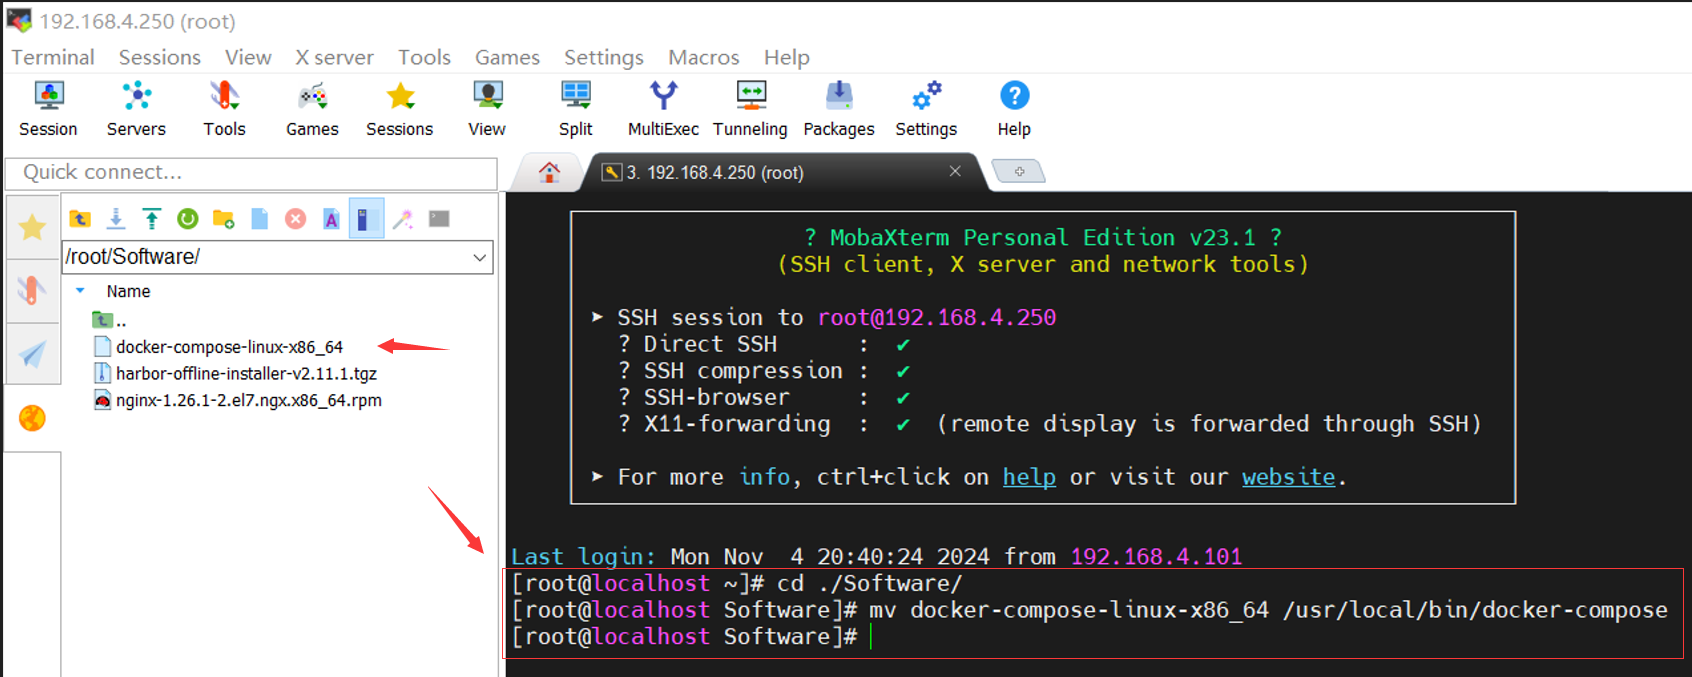
Task: Download selected file in SFTP toolbar
Action: tap(116, 219)
